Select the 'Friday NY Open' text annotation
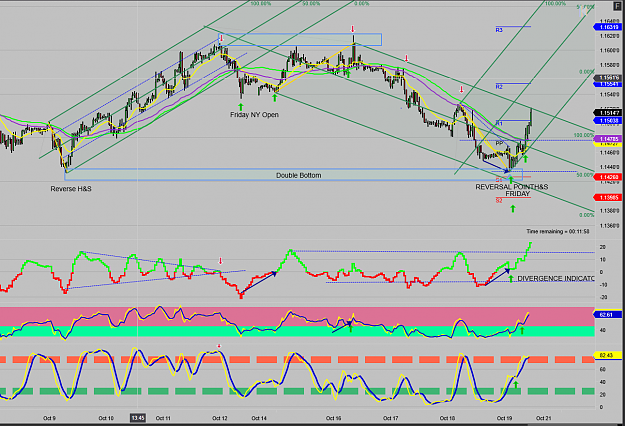This screenshot has width=625, height=426. 254,115
